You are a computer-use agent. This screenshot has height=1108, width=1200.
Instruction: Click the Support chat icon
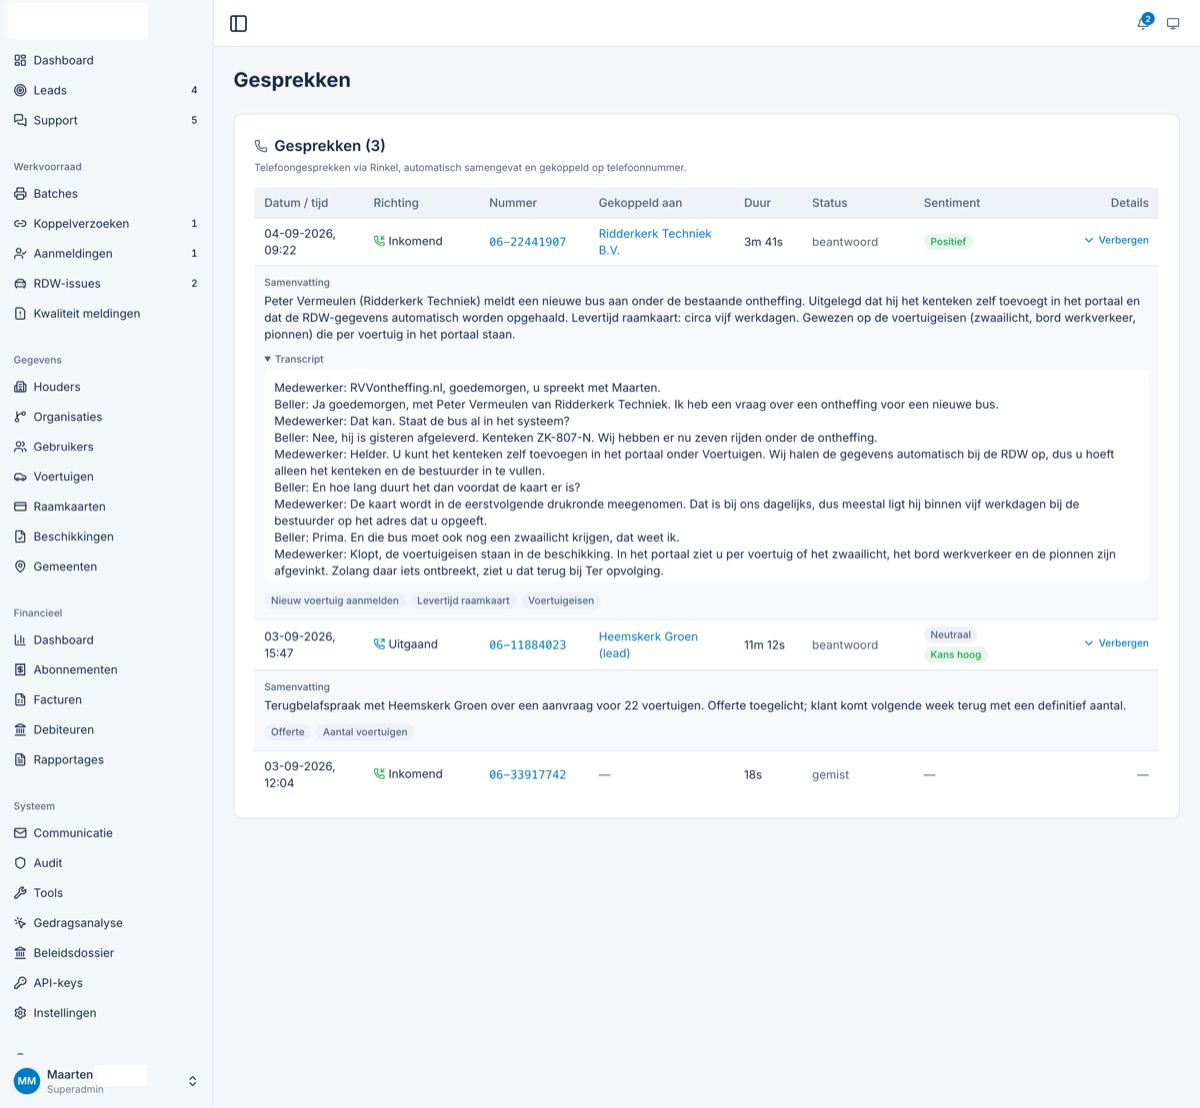pos(20,120)
